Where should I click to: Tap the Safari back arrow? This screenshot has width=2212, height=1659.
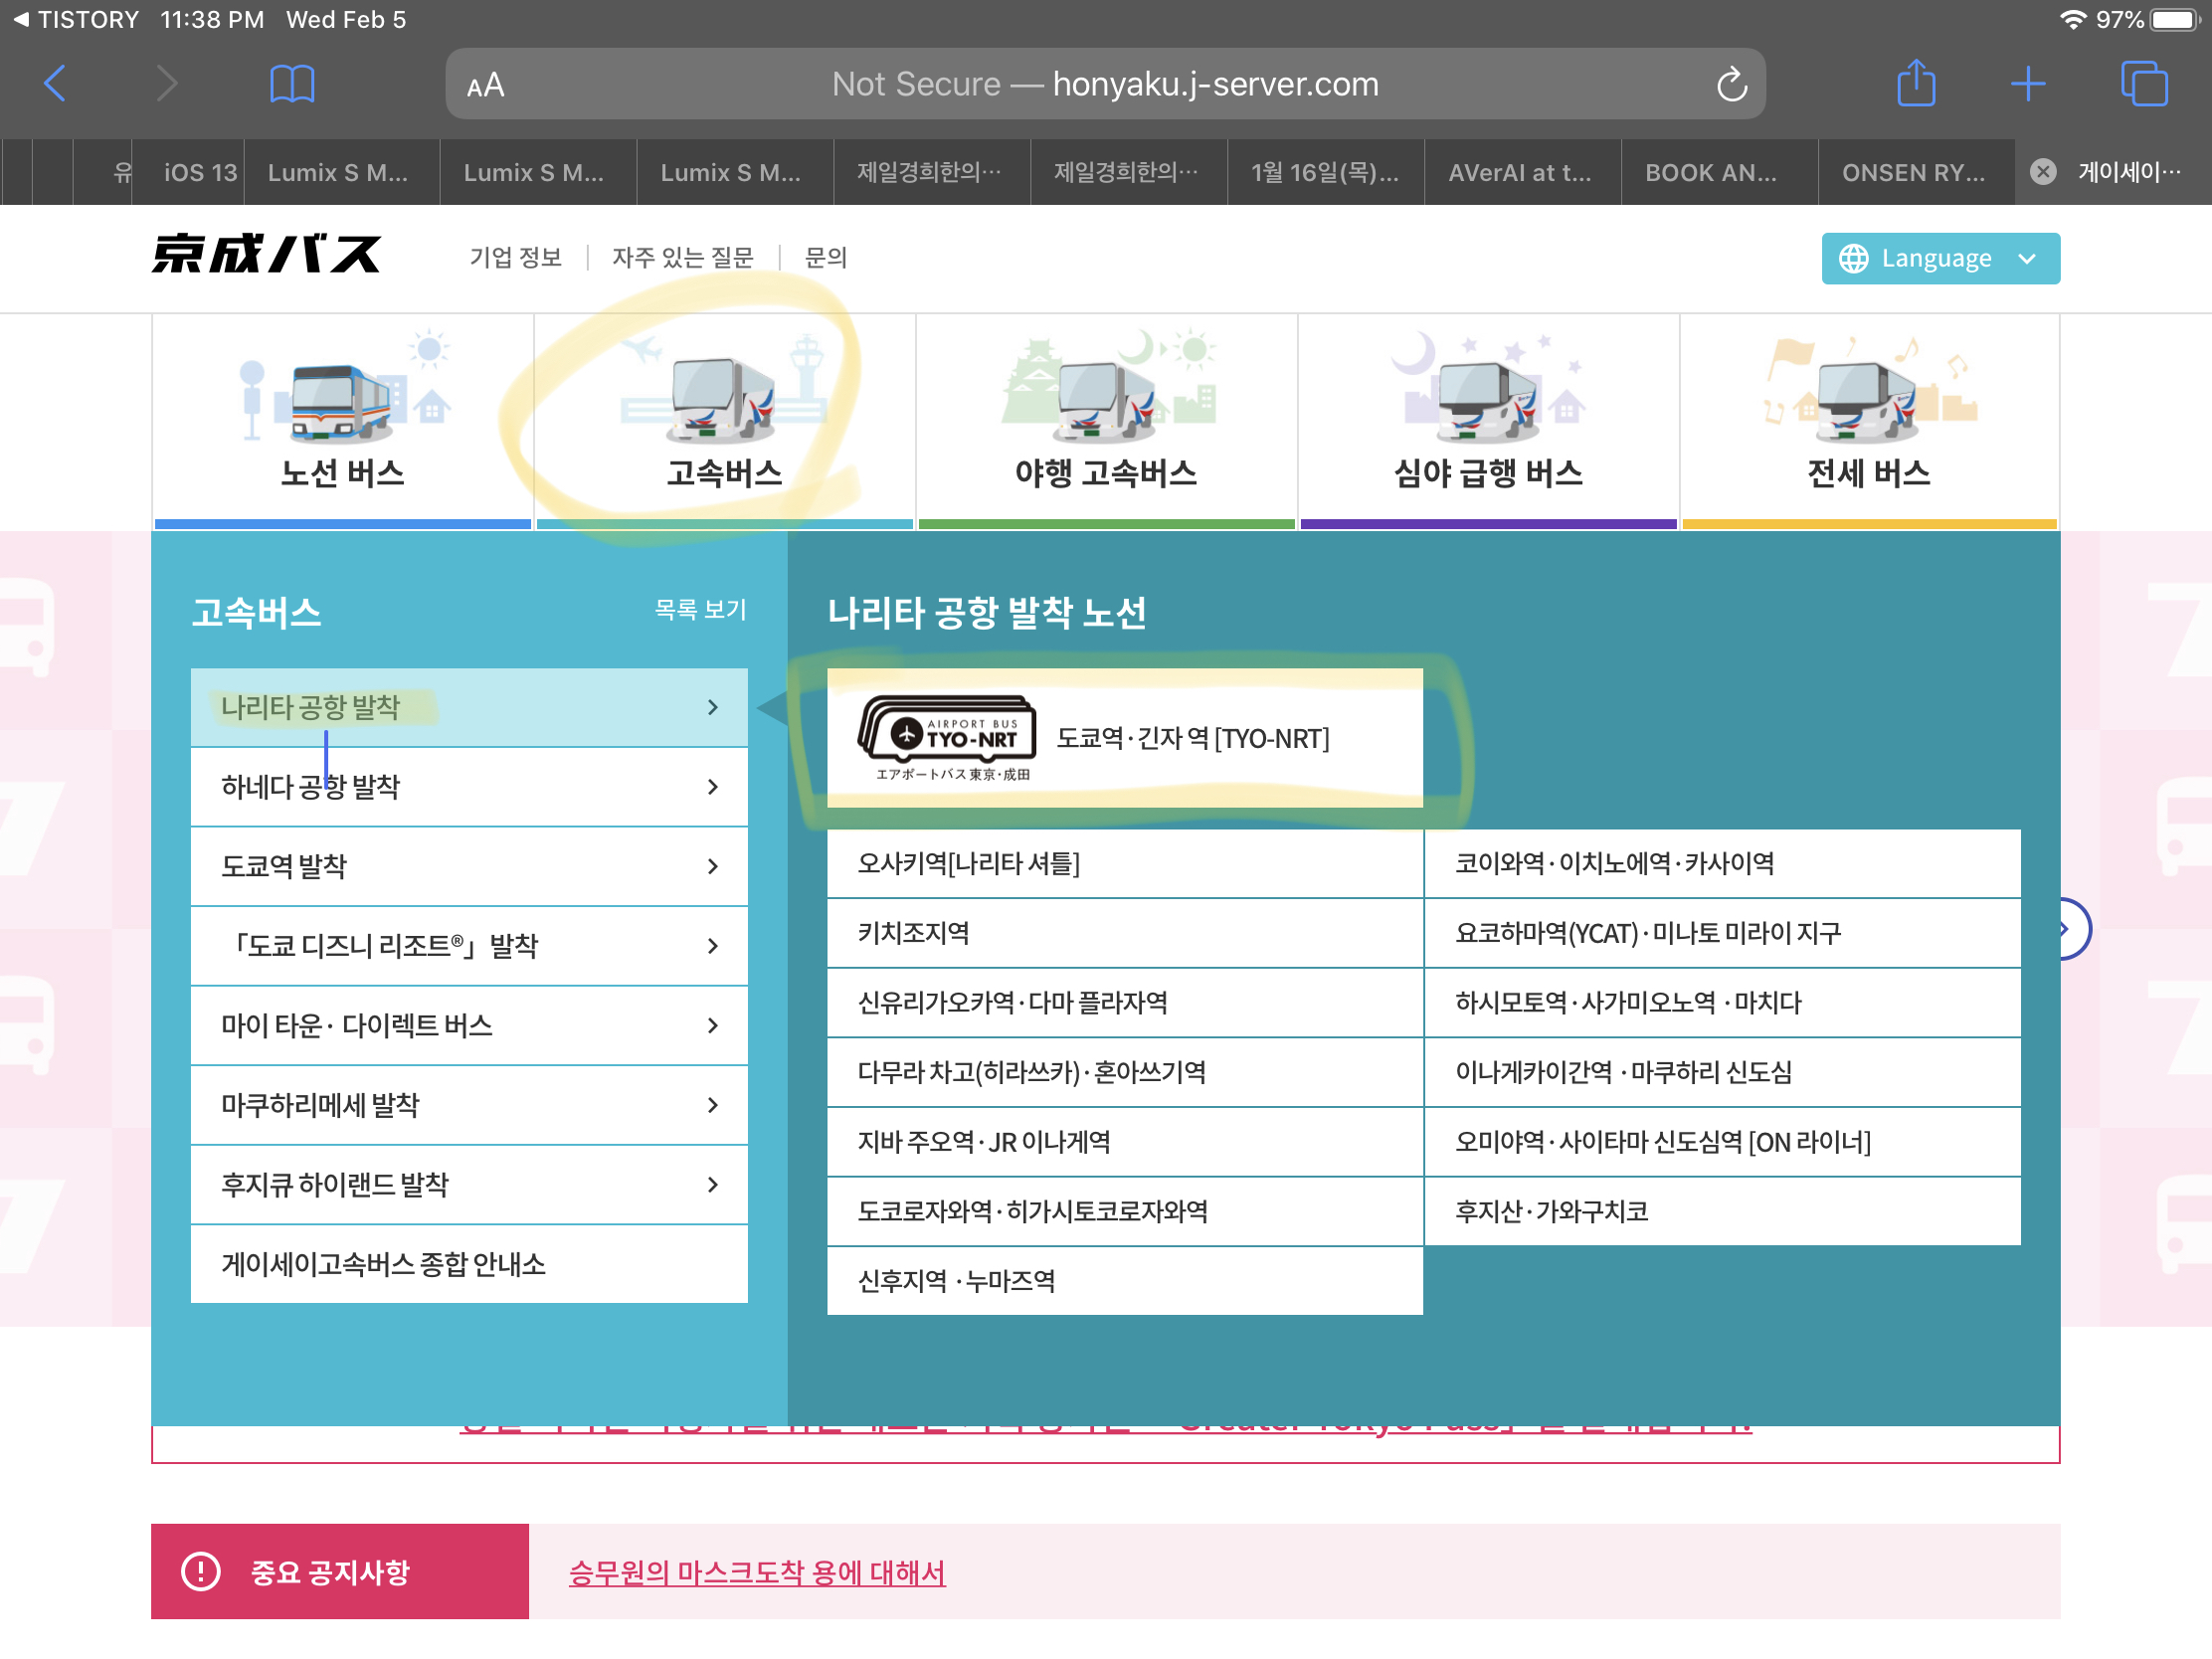point(56,84)
